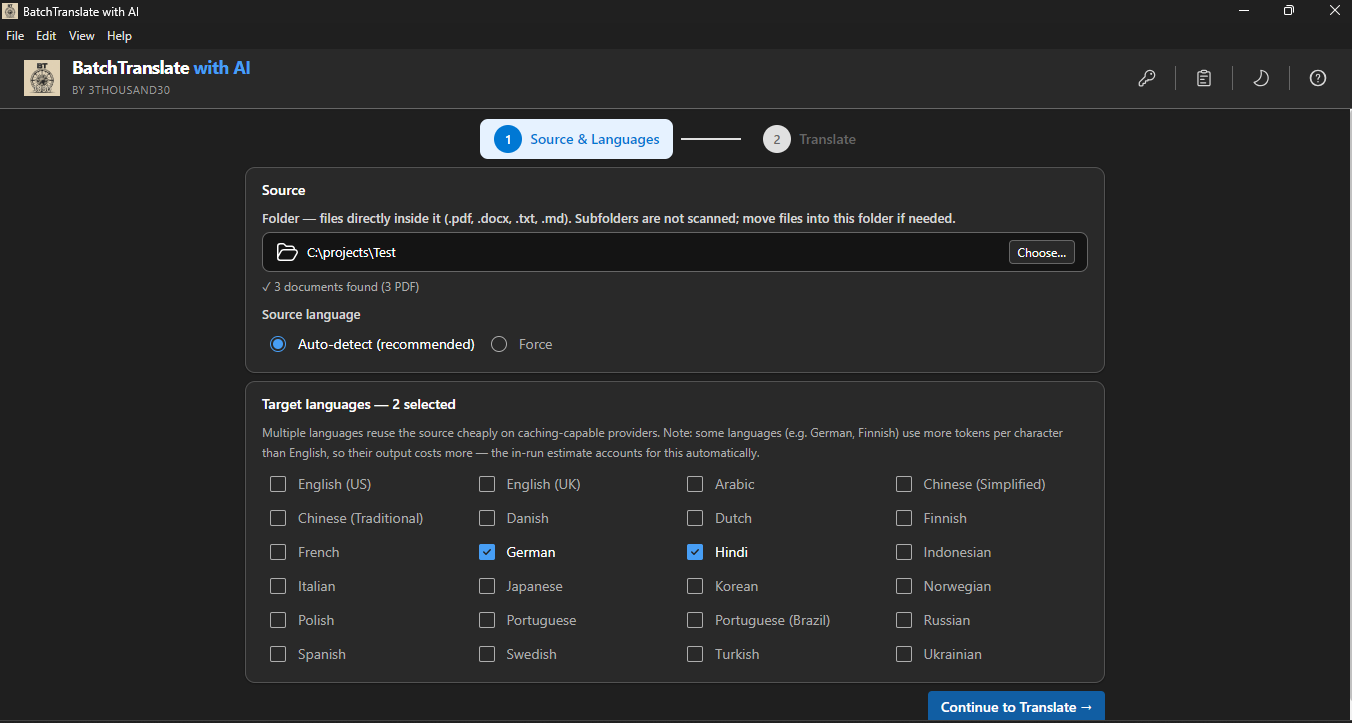This screenshot has width=1352, height=723.
Task: Uncheck the German checkbox
Action: coord(487,552)
